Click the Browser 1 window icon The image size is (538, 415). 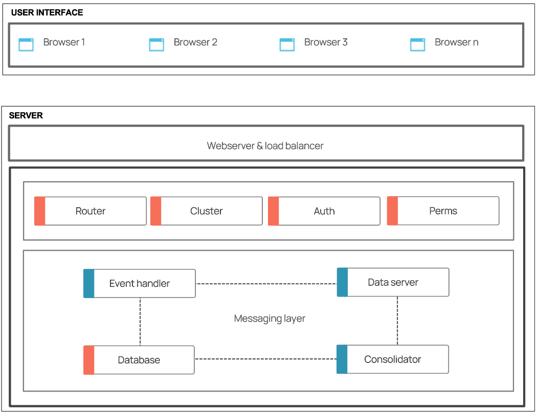pyautogui.click(x=26, y=45)
